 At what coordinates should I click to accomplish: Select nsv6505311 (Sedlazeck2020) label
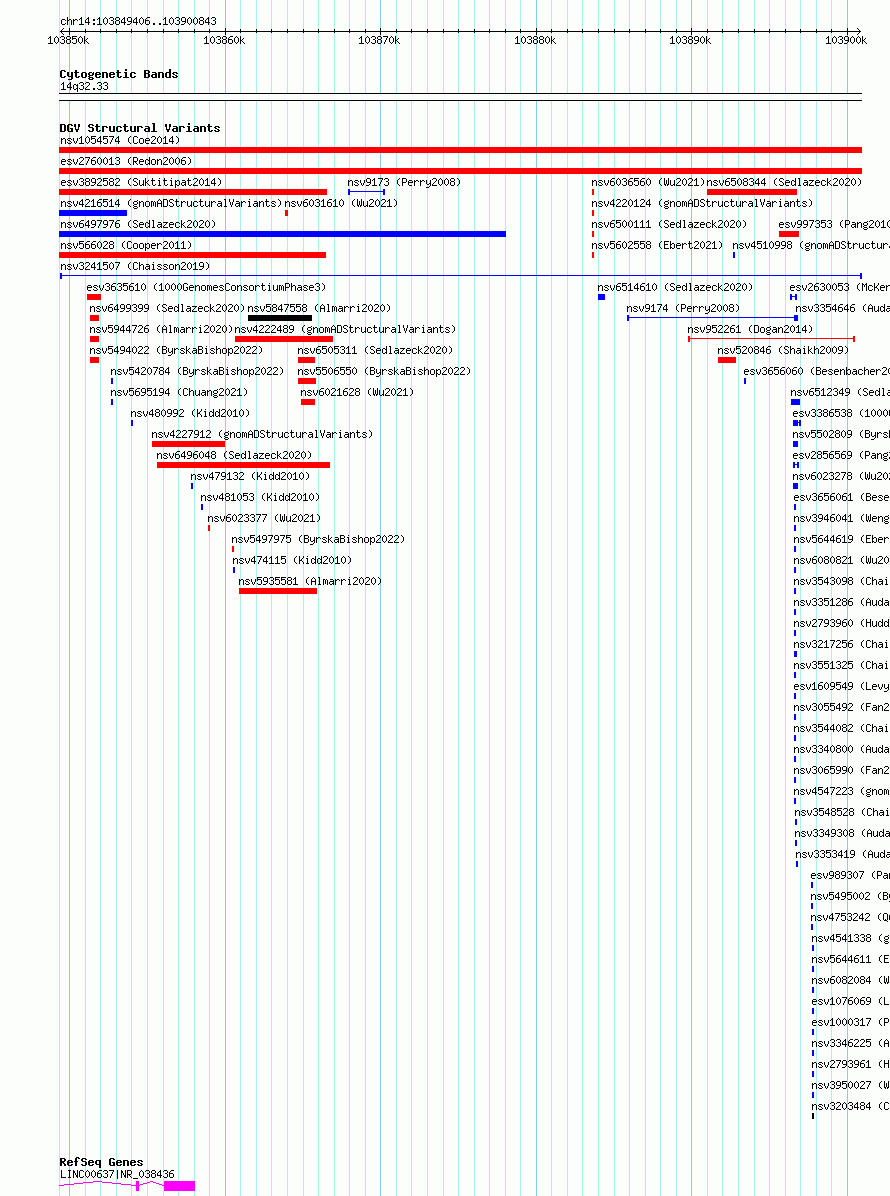[x=375, y=350]
